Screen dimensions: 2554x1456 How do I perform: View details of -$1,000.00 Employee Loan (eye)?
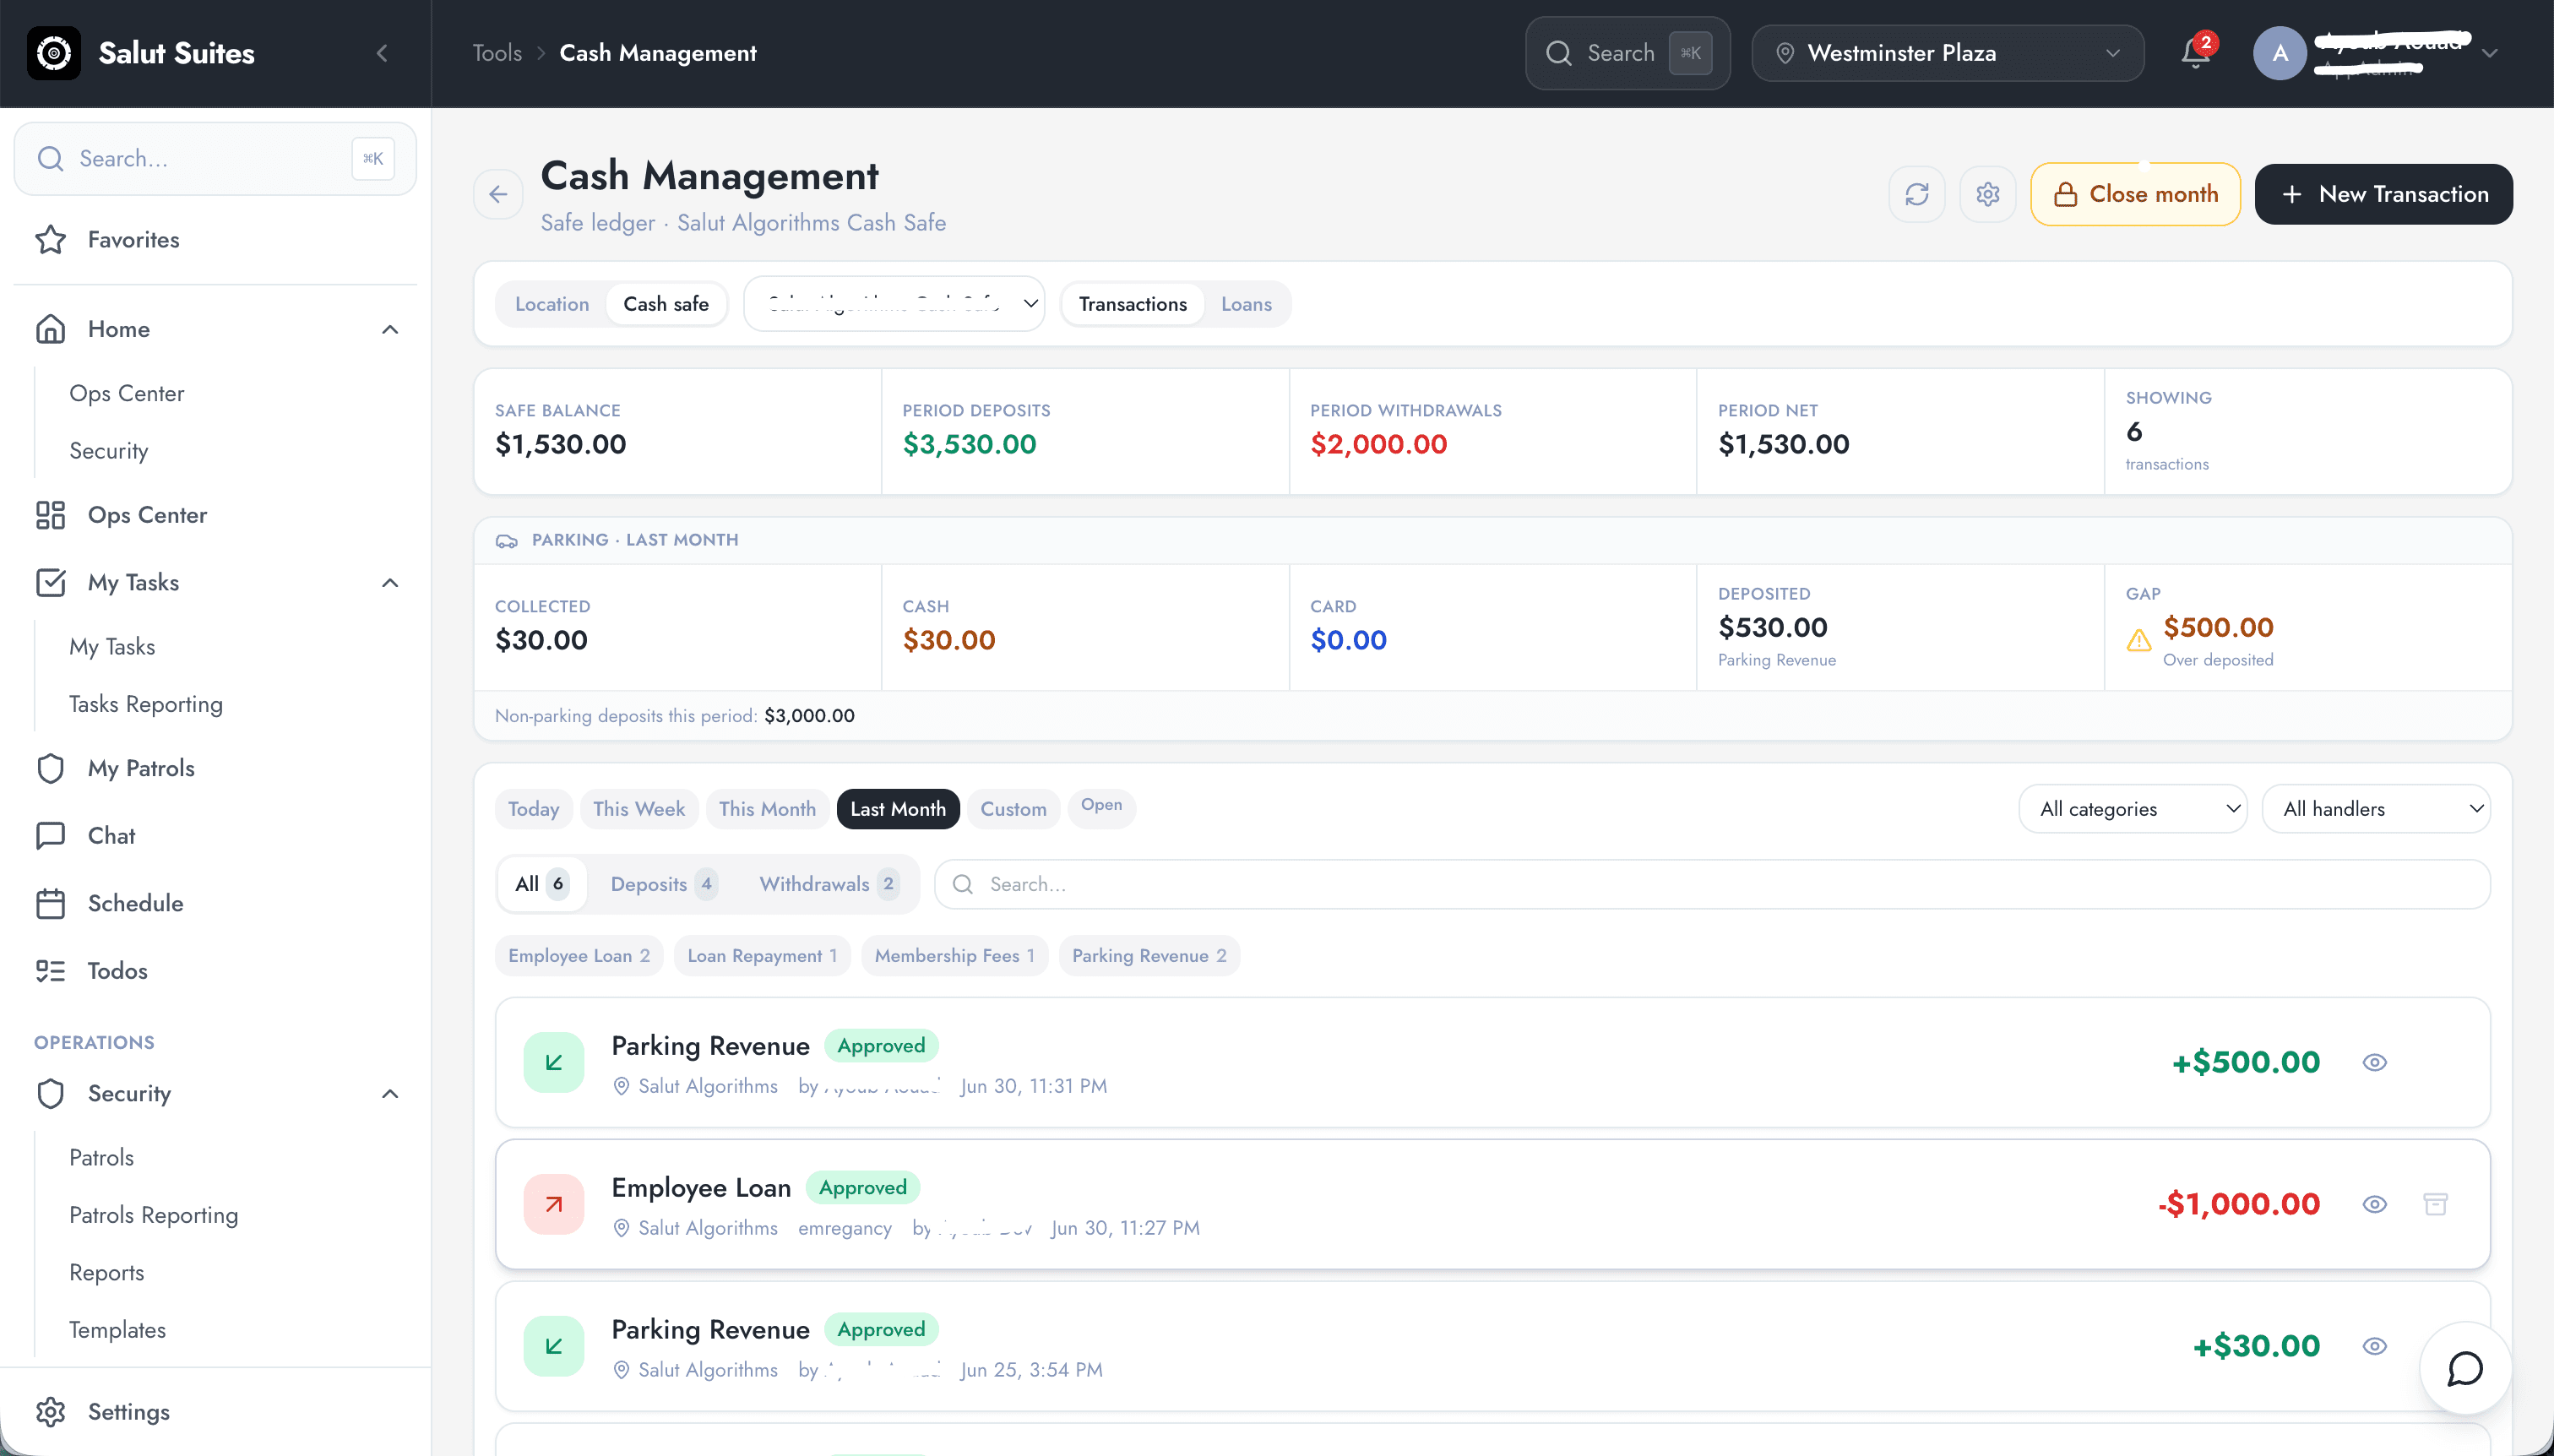coord(2375,1204)
